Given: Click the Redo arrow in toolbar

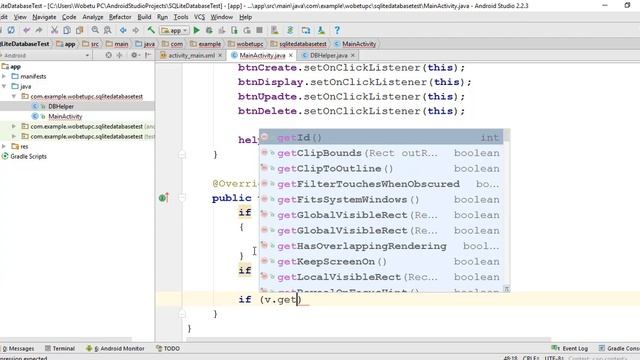Looking at the screenshot, I should click(x=39, y=30).
